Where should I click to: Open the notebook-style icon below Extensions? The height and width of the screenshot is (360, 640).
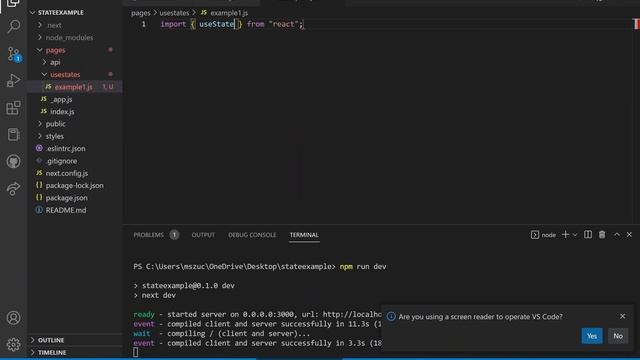13,134
